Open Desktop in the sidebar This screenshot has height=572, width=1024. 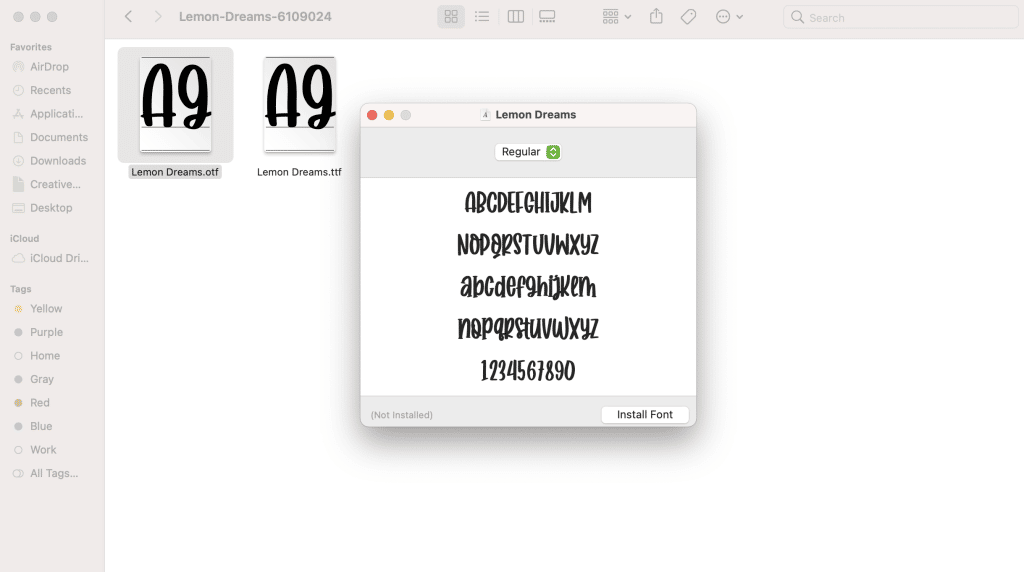tap(51, 208)
